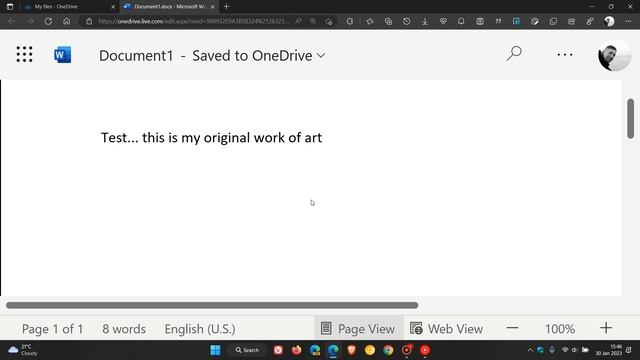Open the clock showing 30 Jan 2023
This screenshot has height=360, width=640.
point(609,350)
